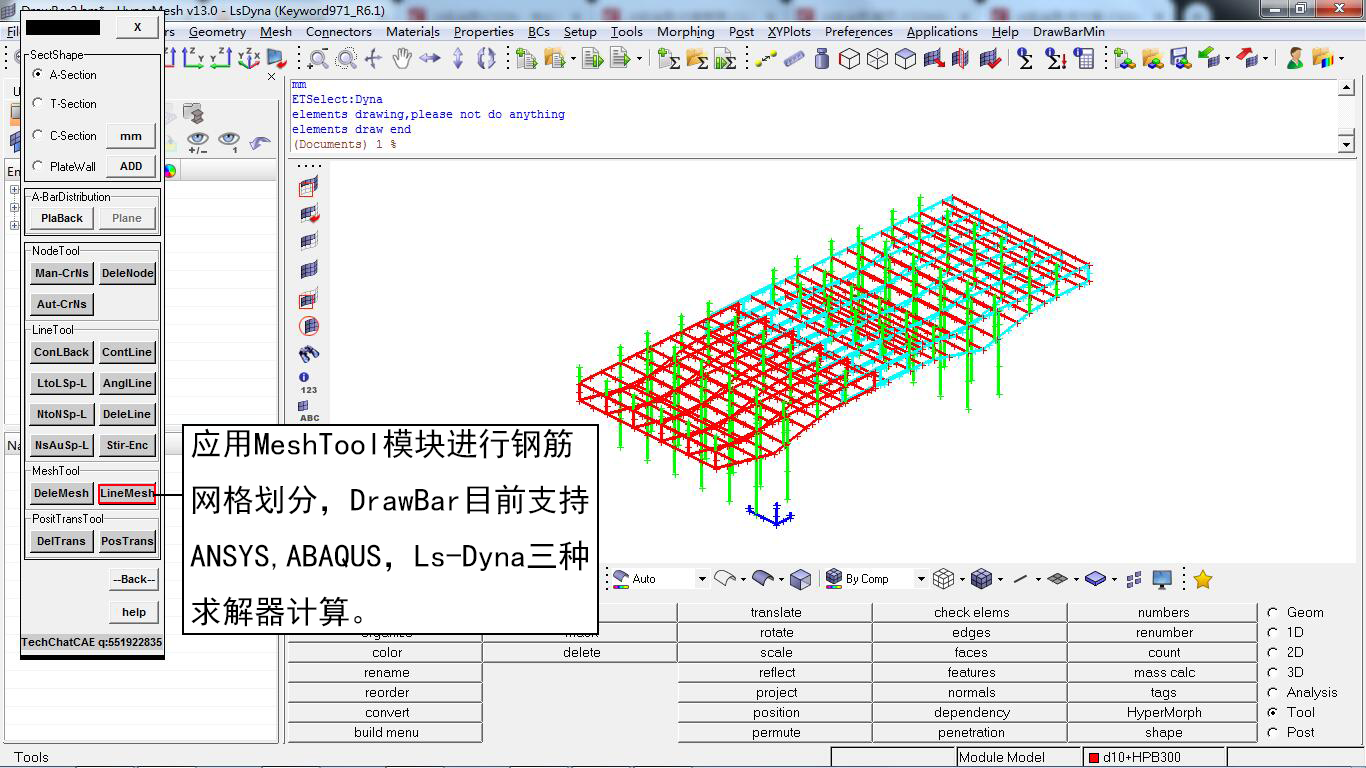Click the sigma summary toolbar icon

[1026, 57]
